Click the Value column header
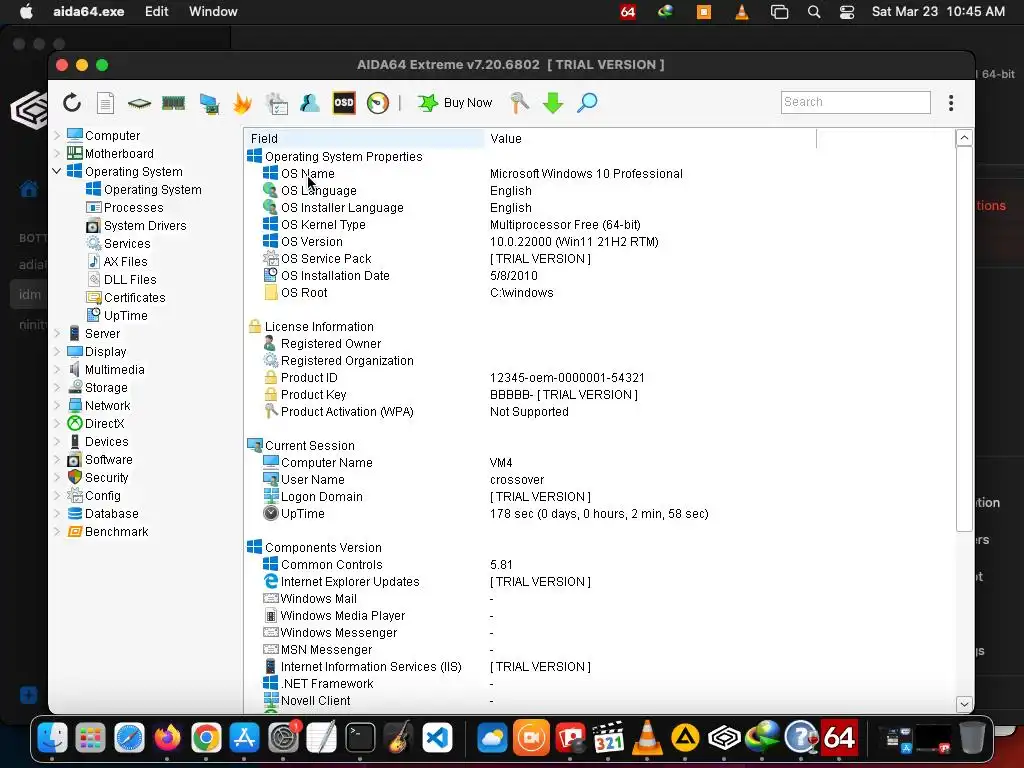This screenshot has width=1024, height=768. (x=650, y=138)
